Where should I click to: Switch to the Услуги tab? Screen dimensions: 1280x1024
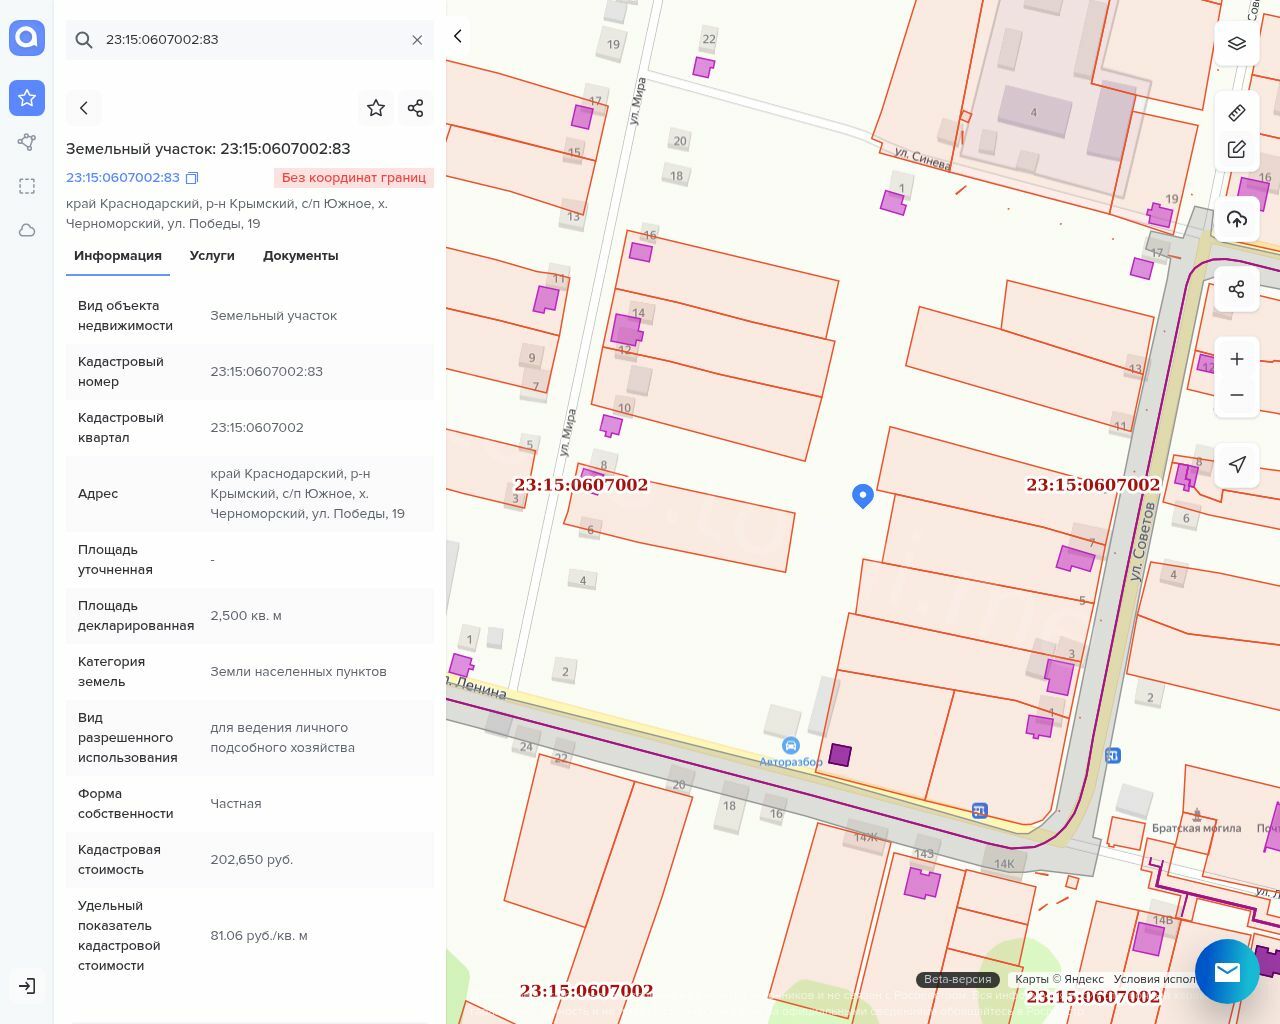click(212, 256)
